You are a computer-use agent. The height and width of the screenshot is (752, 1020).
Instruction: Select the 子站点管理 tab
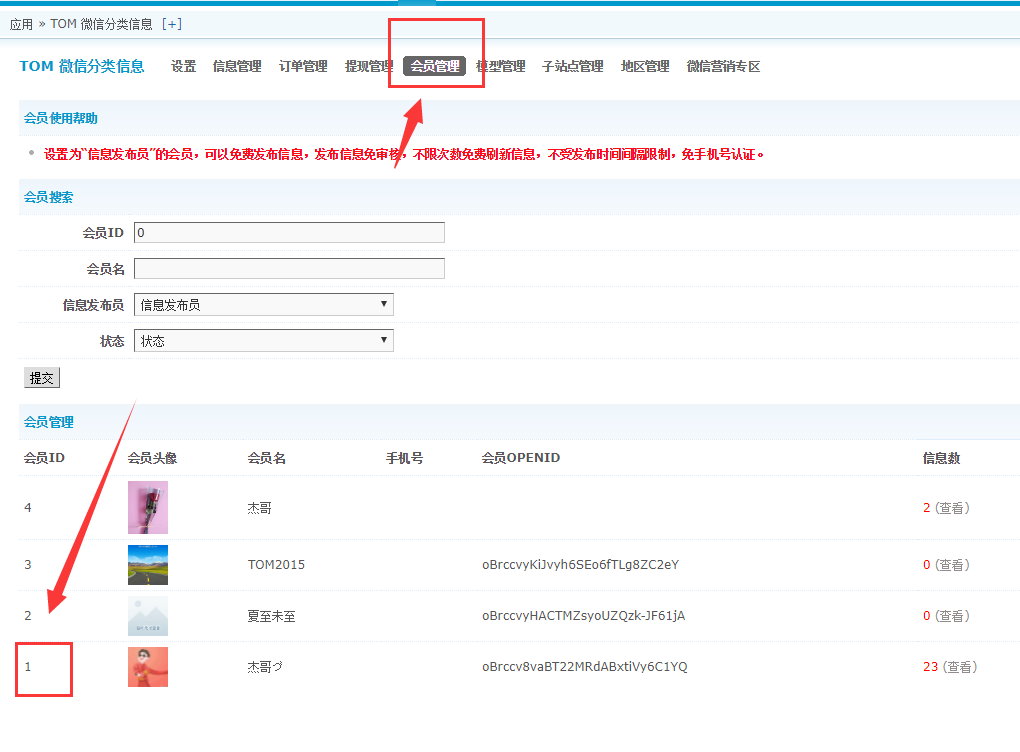click(x=573, y=67)
